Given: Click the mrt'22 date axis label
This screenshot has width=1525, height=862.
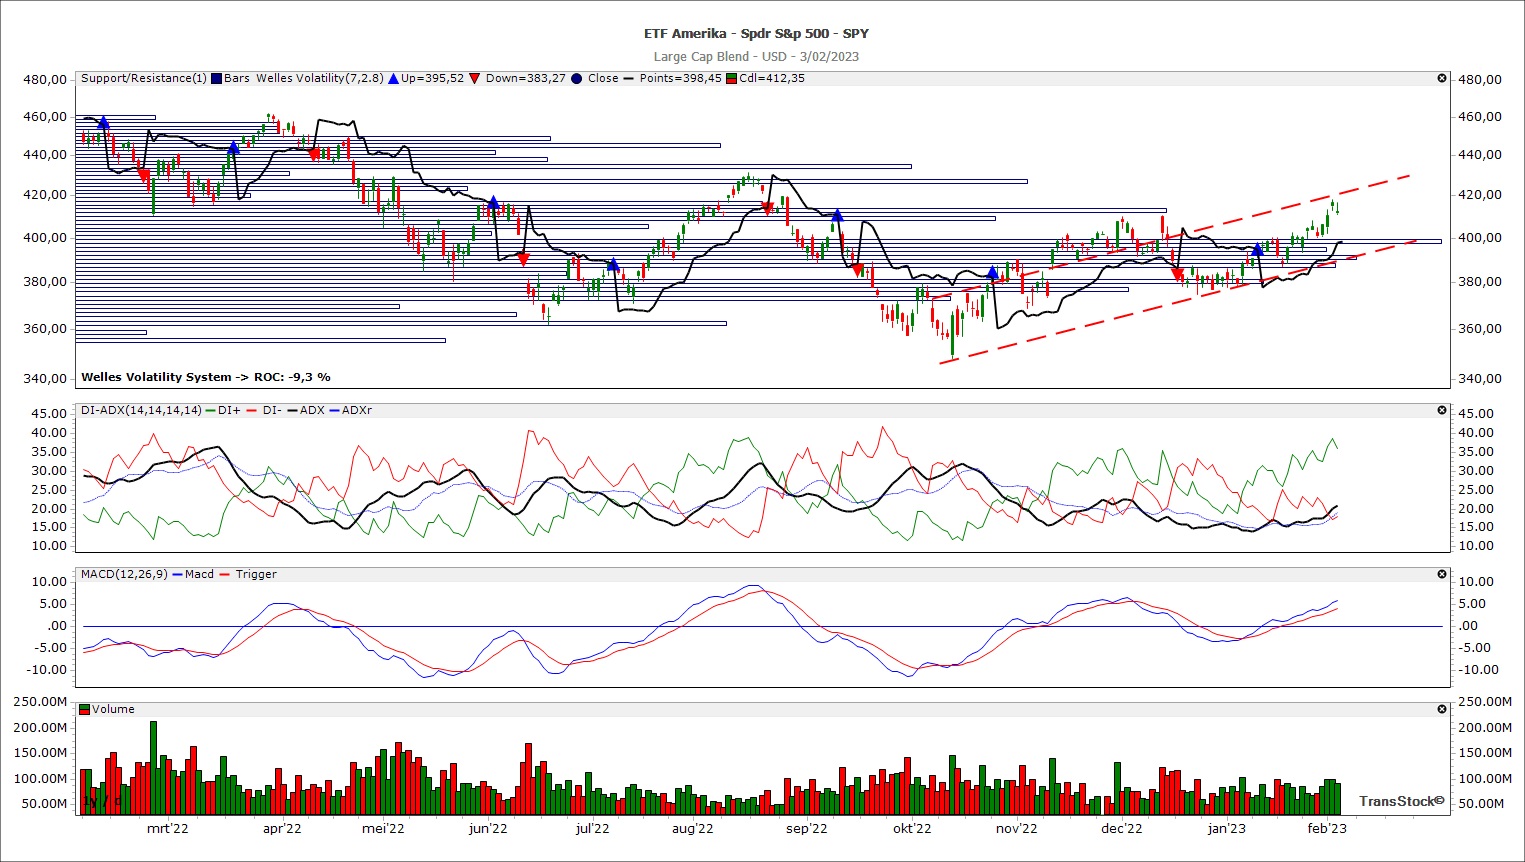Looking at the screenshot, I should (x=168, y=828).
